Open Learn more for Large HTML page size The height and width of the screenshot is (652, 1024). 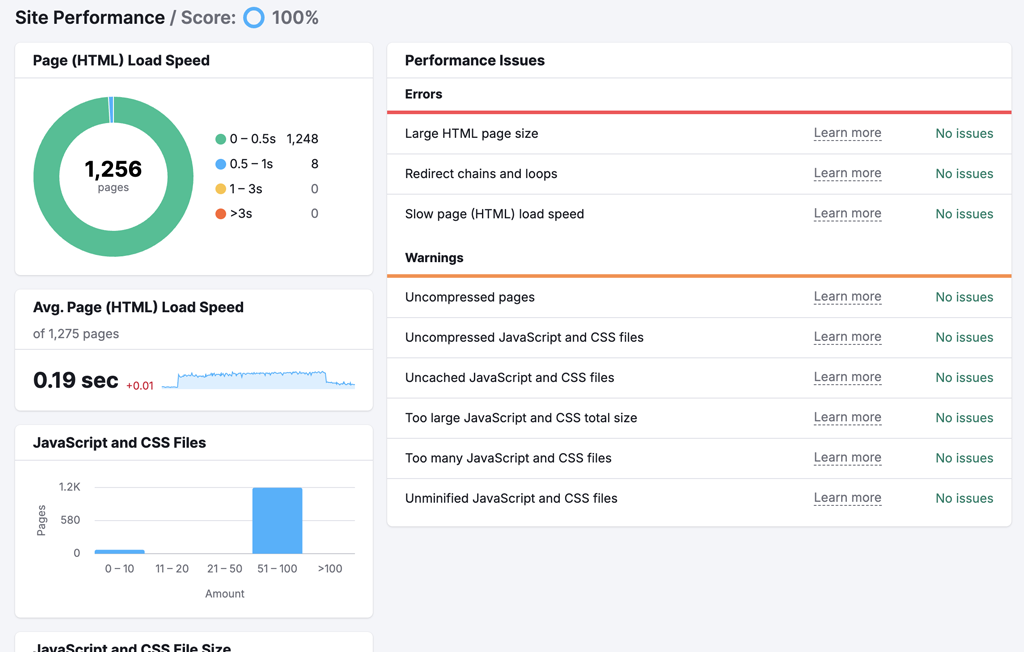coord(847,133)
